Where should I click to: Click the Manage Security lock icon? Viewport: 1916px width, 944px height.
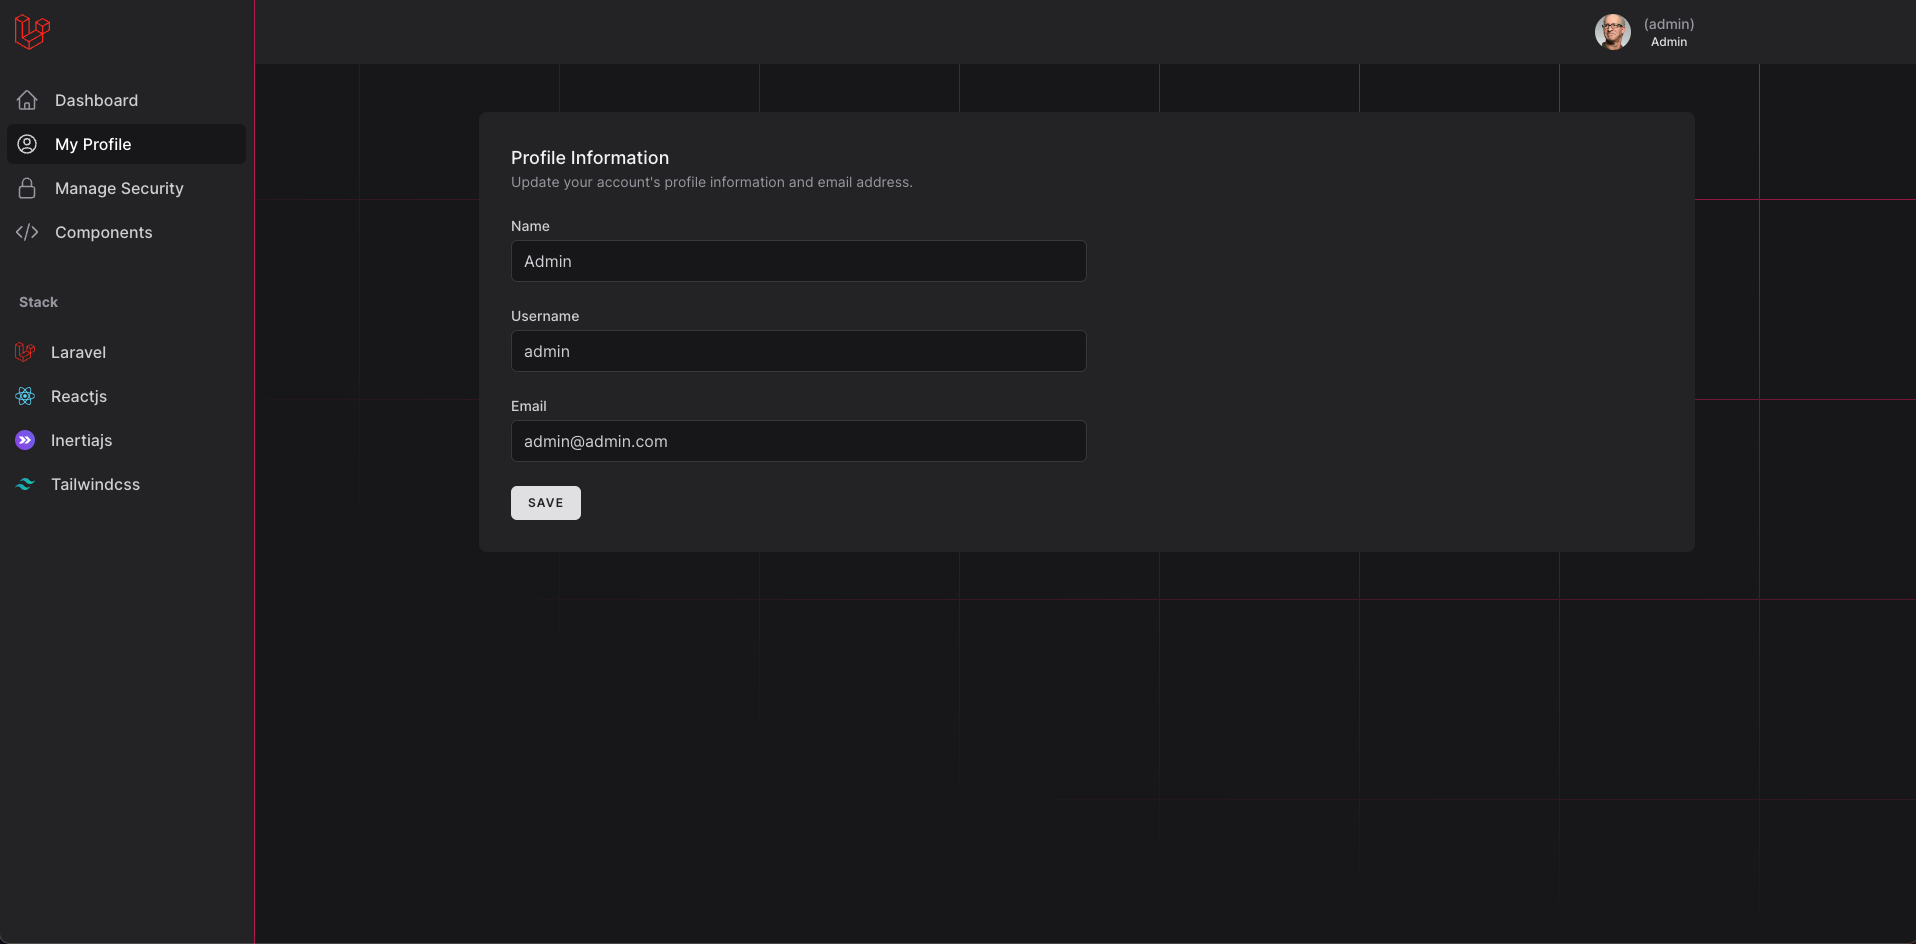[x=27, y=188]
